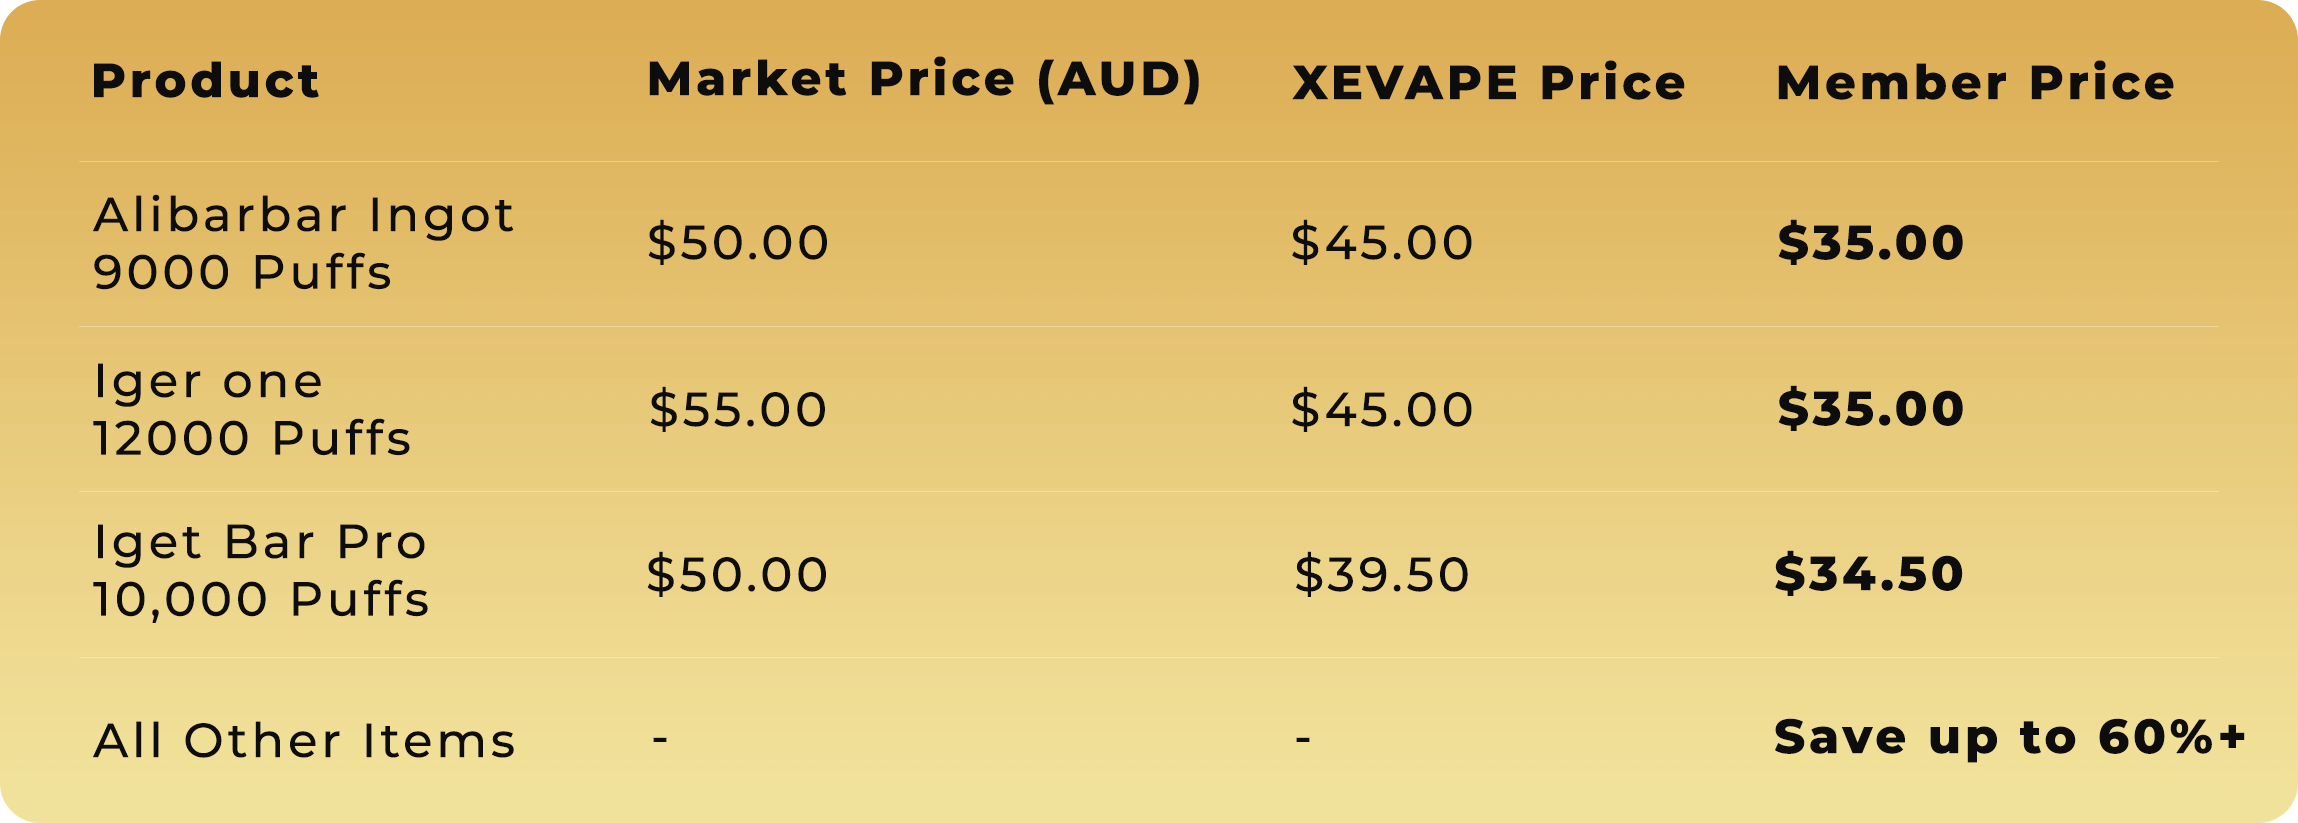Click the Product column header

tap(205, 81)
